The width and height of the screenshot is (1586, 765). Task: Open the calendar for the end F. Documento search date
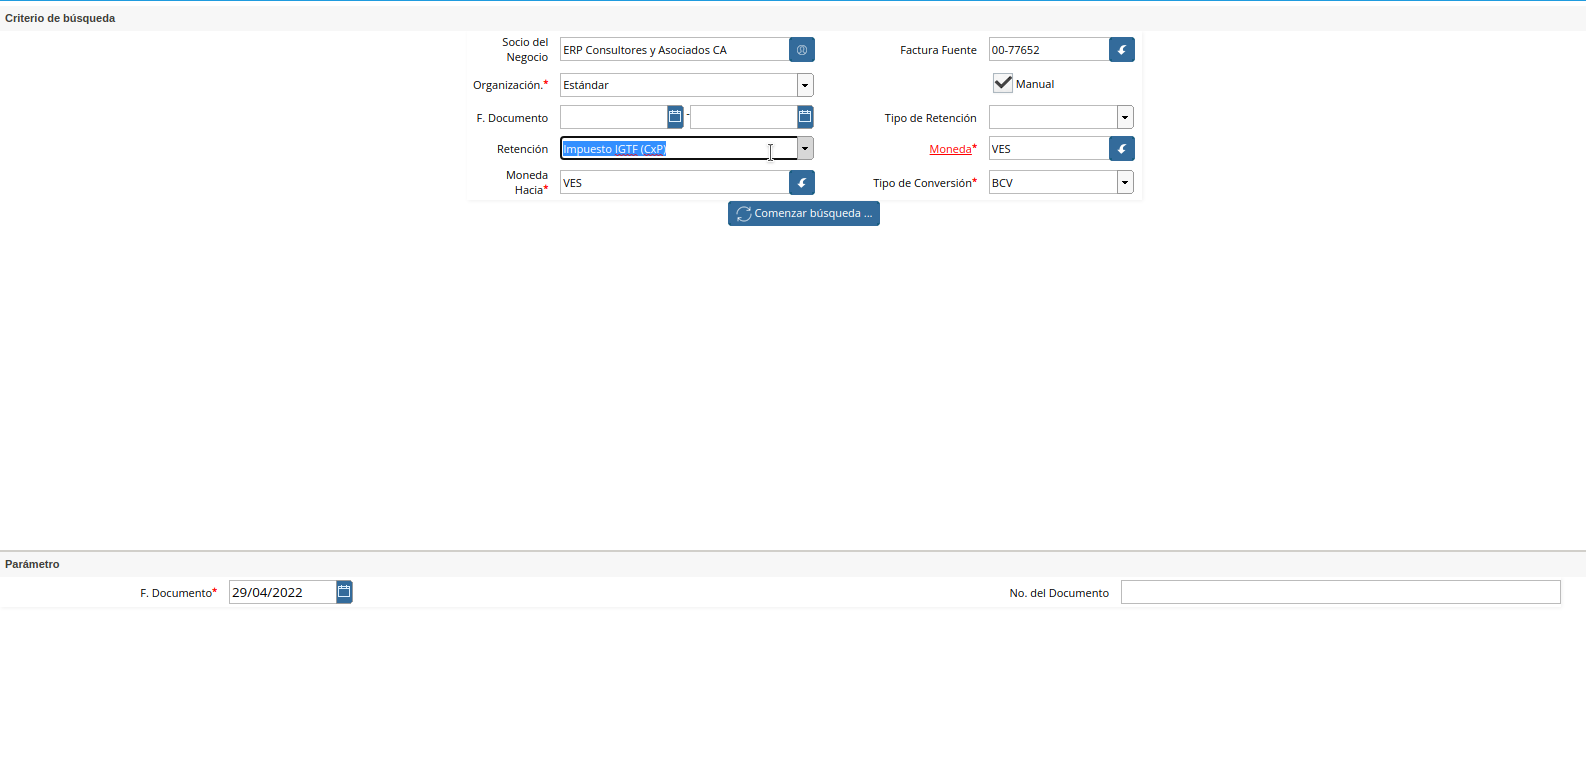pos(805,117)
